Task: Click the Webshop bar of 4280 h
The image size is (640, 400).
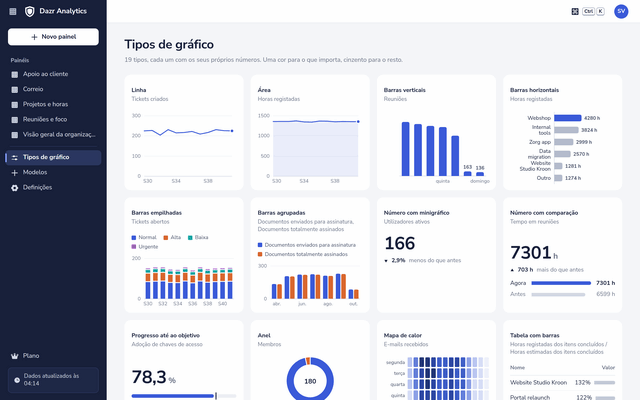Action: tap(567, 118)
